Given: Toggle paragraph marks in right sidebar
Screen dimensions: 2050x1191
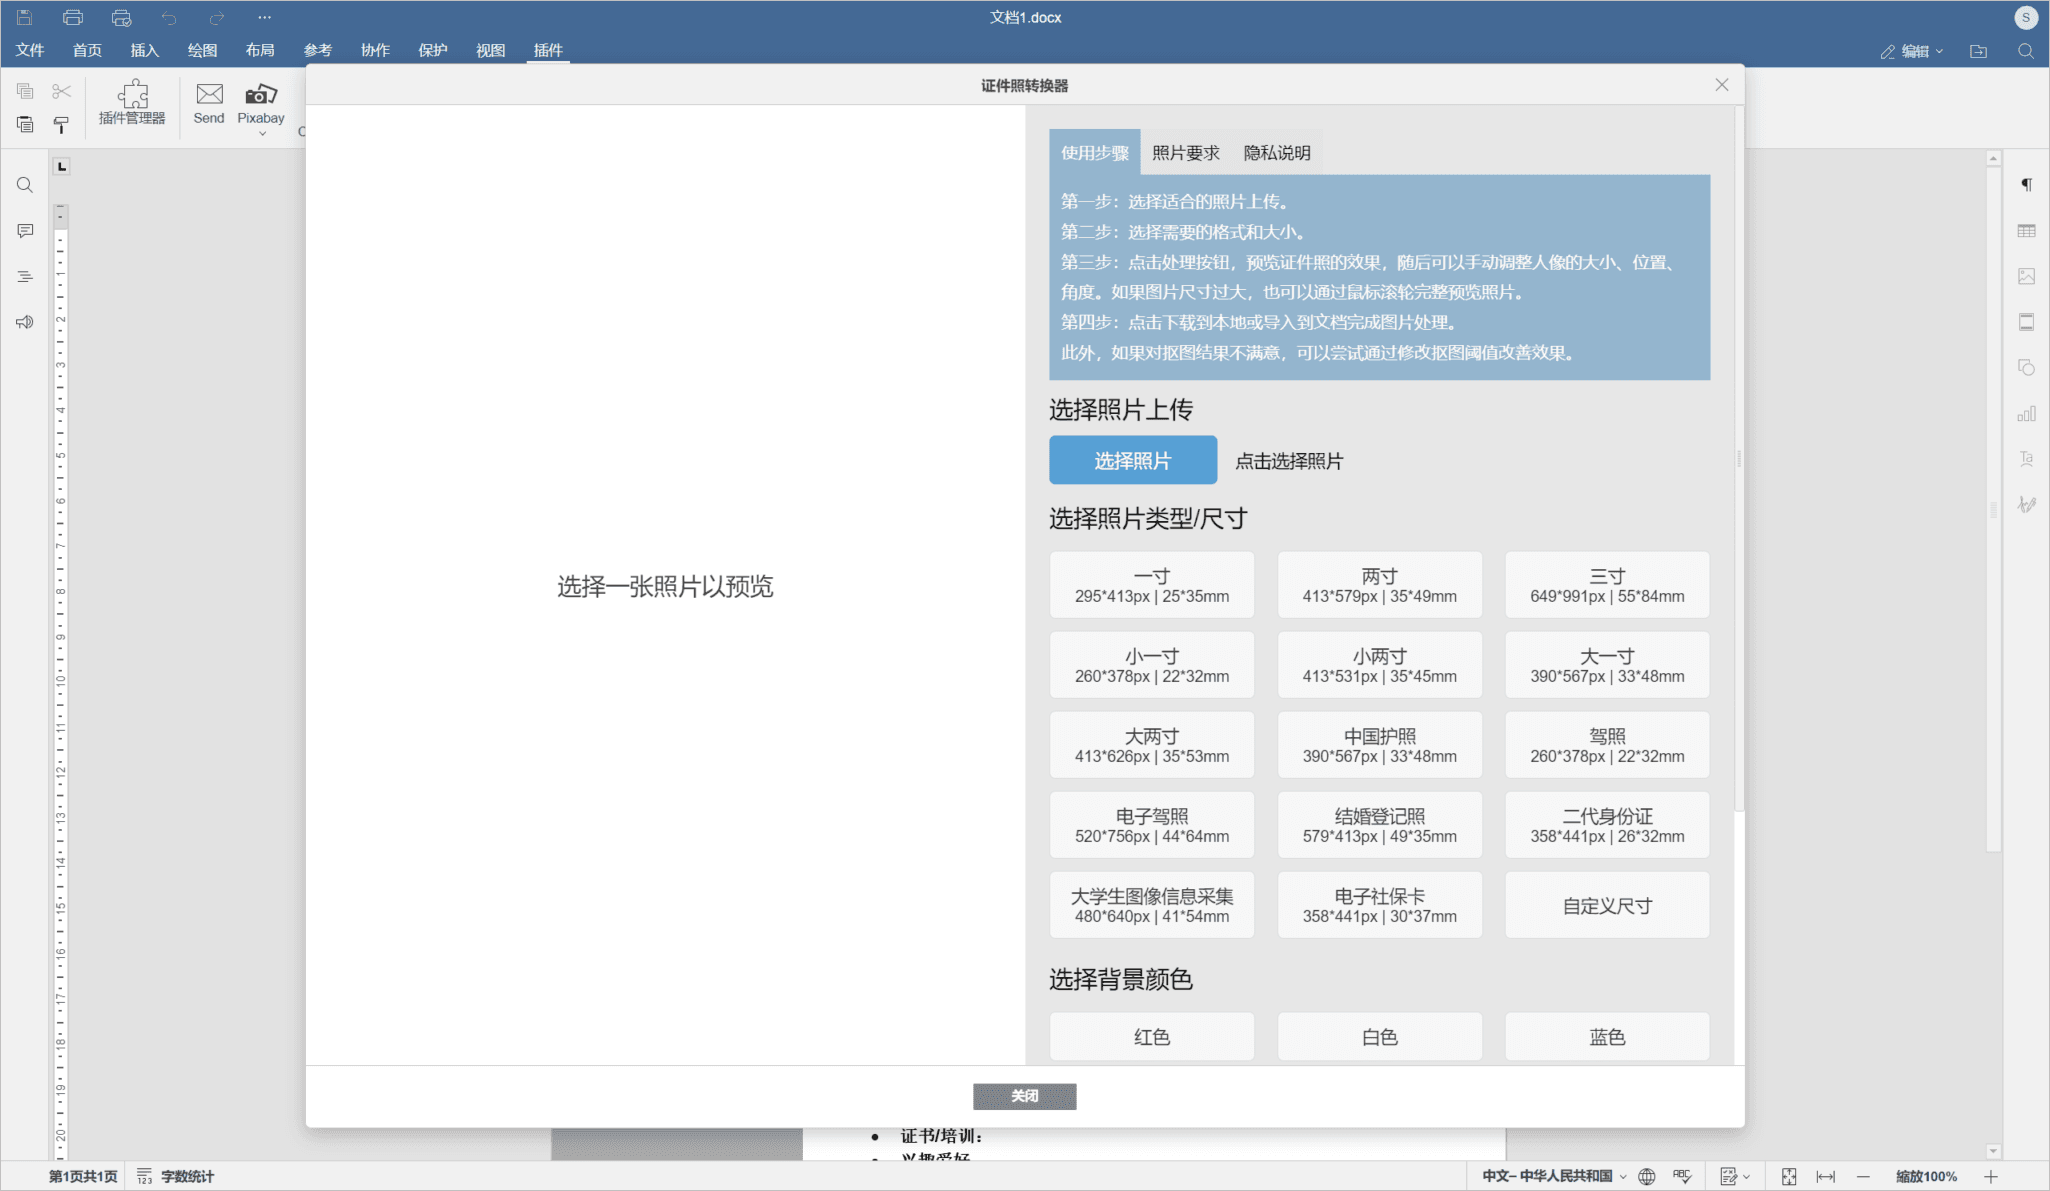Looking at the screenshot, I should pyautogui.click(x=2028, y=184).
